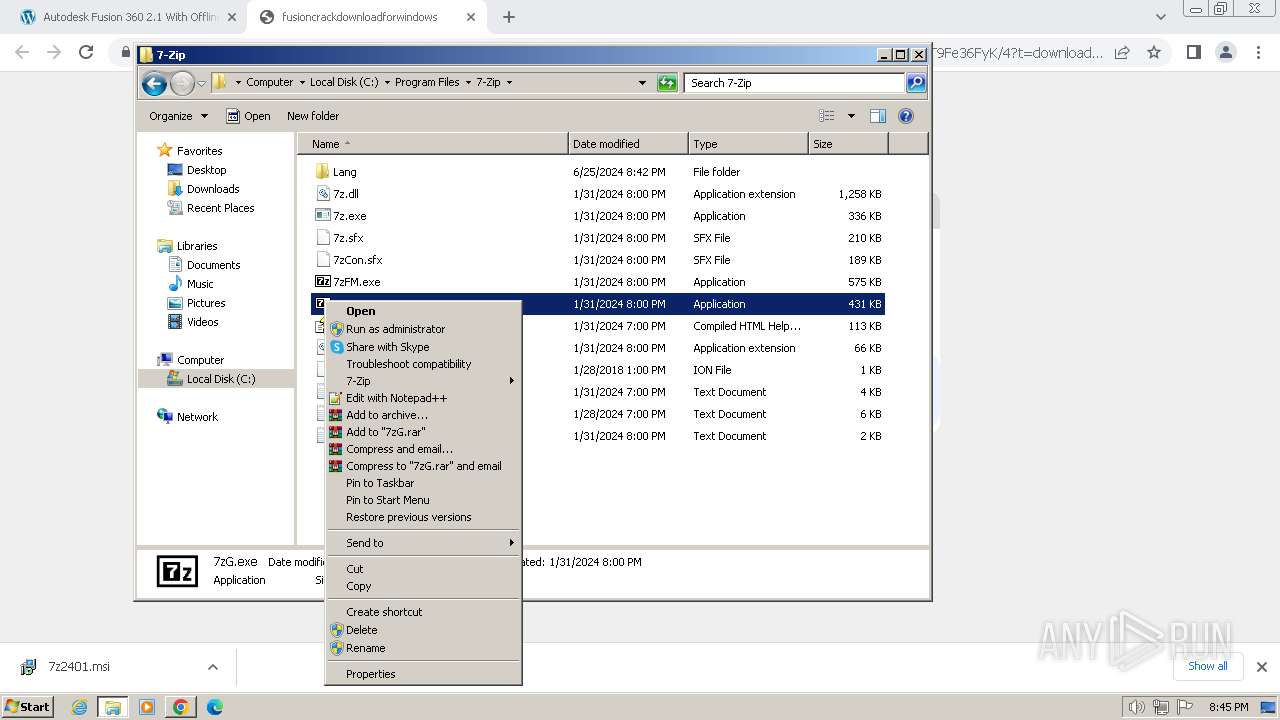Toggle the preview pane icon
Screen dimensions: 1280x720
click(878, 116)
